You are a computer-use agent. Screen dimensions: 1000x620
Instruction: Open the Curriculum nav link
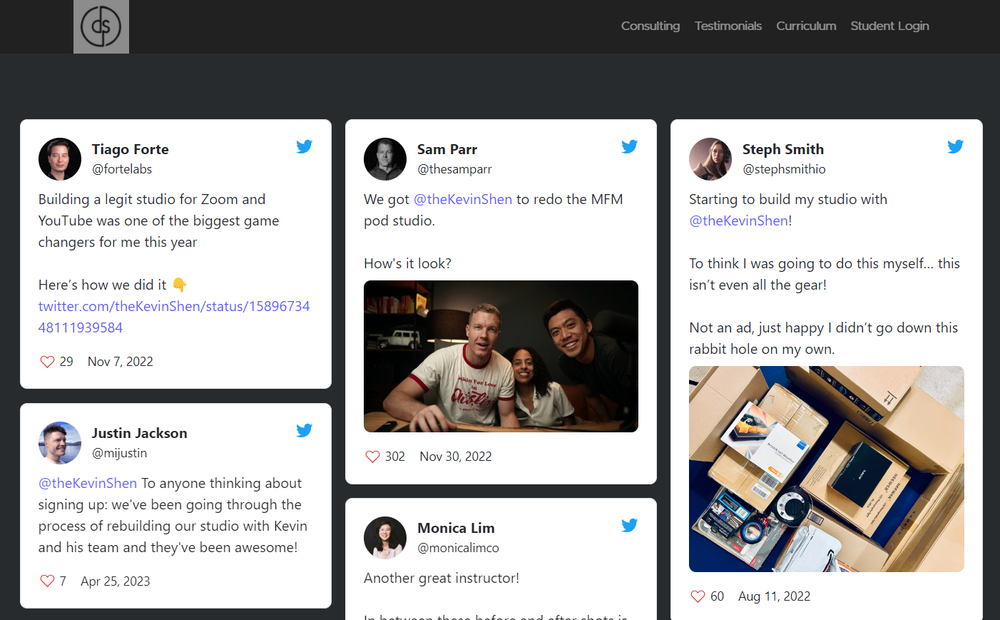pos(806,26)
